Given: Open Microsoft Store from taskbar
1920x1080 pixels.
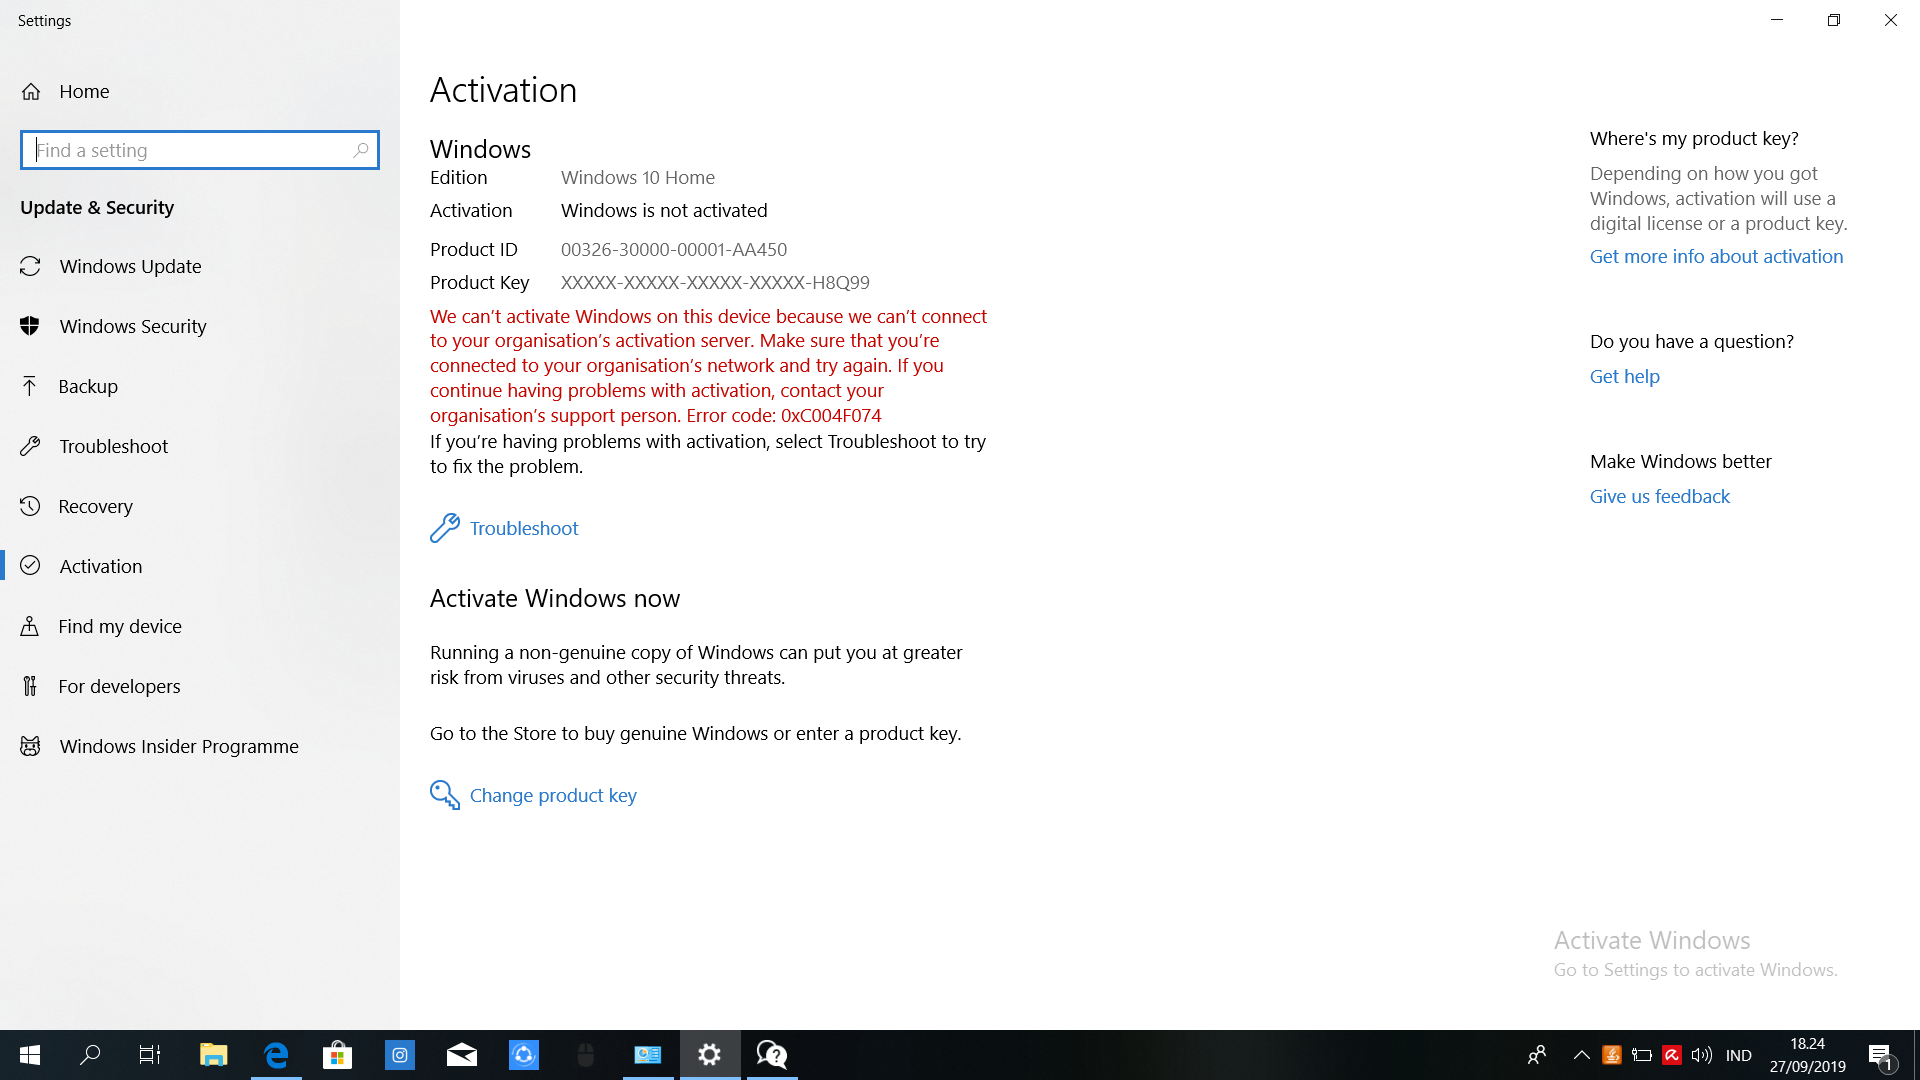Looking at the screenshot, I should pos(338,1055).
